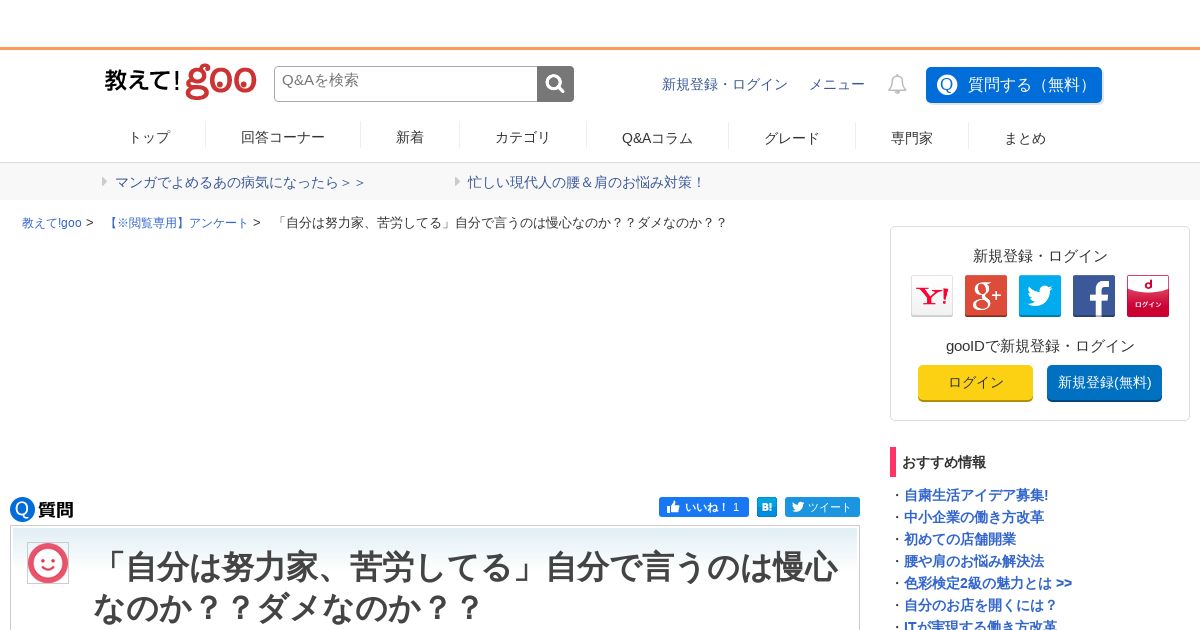Log in with the Yahoo! icon
The image size is (1200, 630).
(x=932, y=296)
